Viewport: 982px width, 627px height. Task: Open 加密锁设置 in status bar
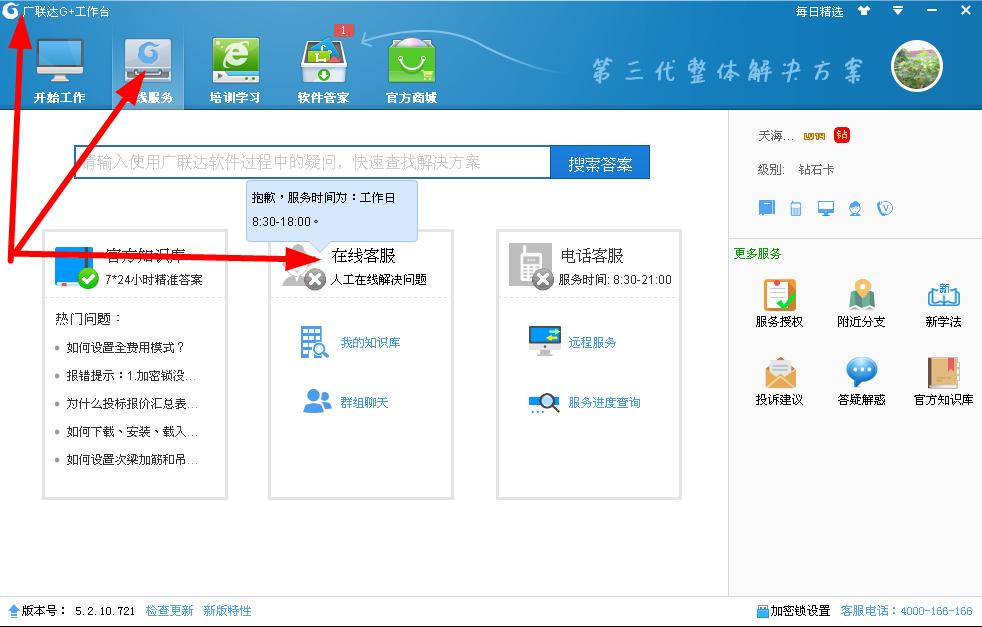tap(793, 611)
